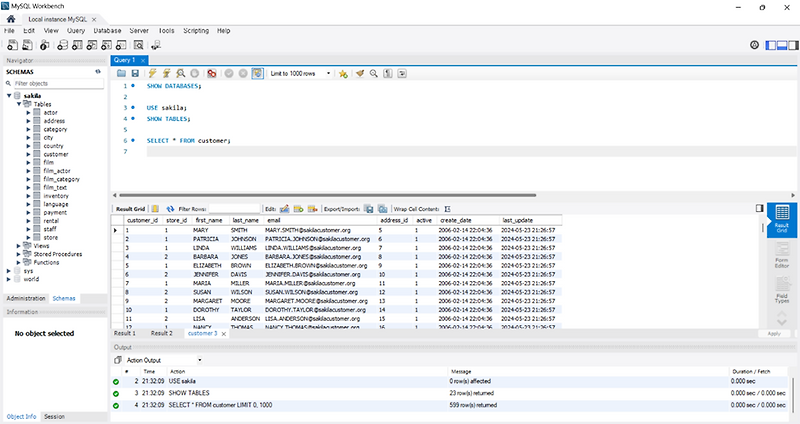Commit transaction checkmark icon
Image resolution: width=800 pixels, height=424 pixels.
pos(229,73)
